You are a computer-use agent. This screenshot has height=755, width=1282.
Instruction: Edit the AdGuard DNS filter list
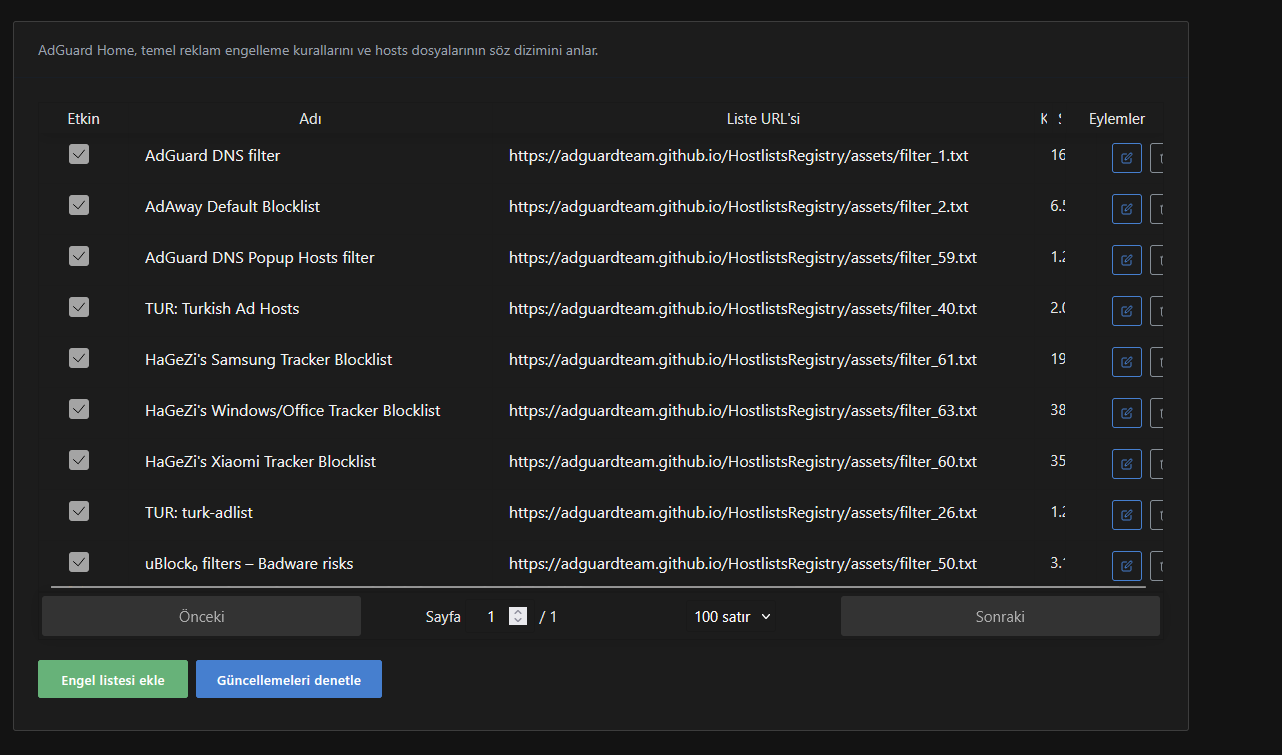(1127, 158)
